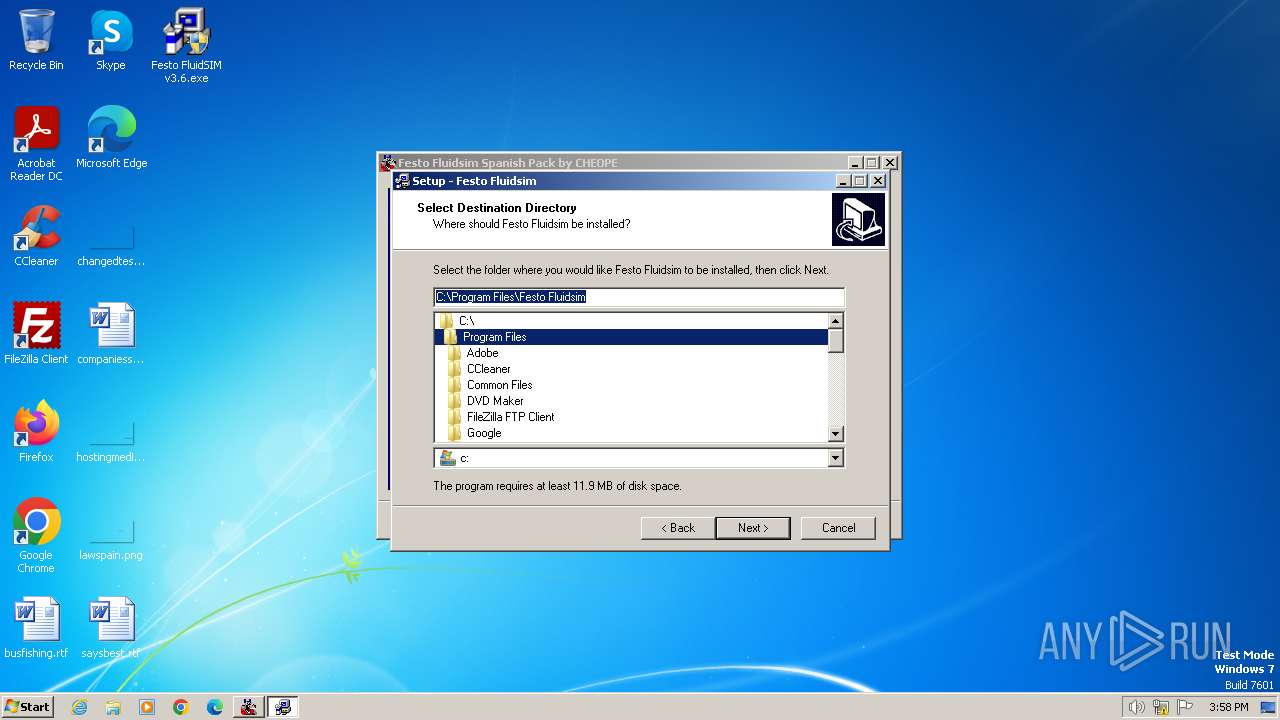Click the volume tray icon
The width and height of the screenshot is (1280, 720).
pos(1136,707)
